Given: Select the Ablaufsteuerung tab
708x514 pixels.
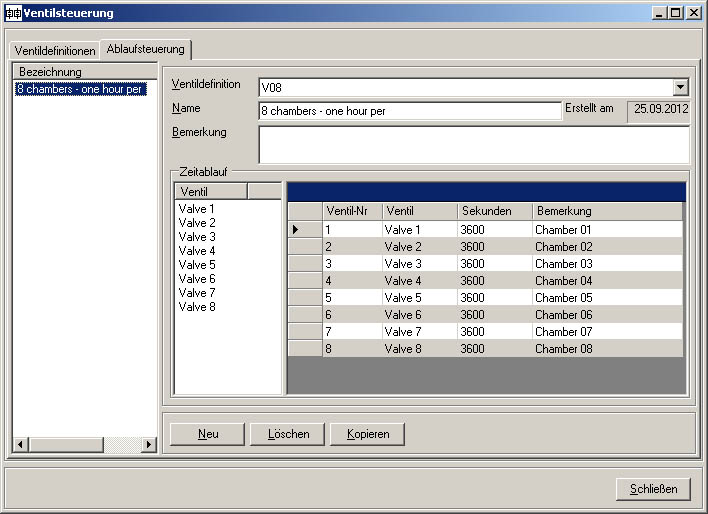Looking at the screenshot, I should coord(146,49).
